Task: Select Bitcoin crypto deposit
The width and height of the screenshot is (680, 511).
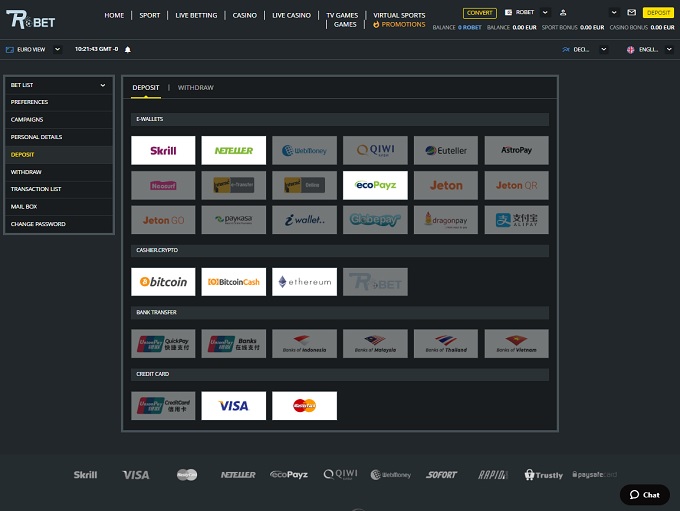Action: (163, 282)
